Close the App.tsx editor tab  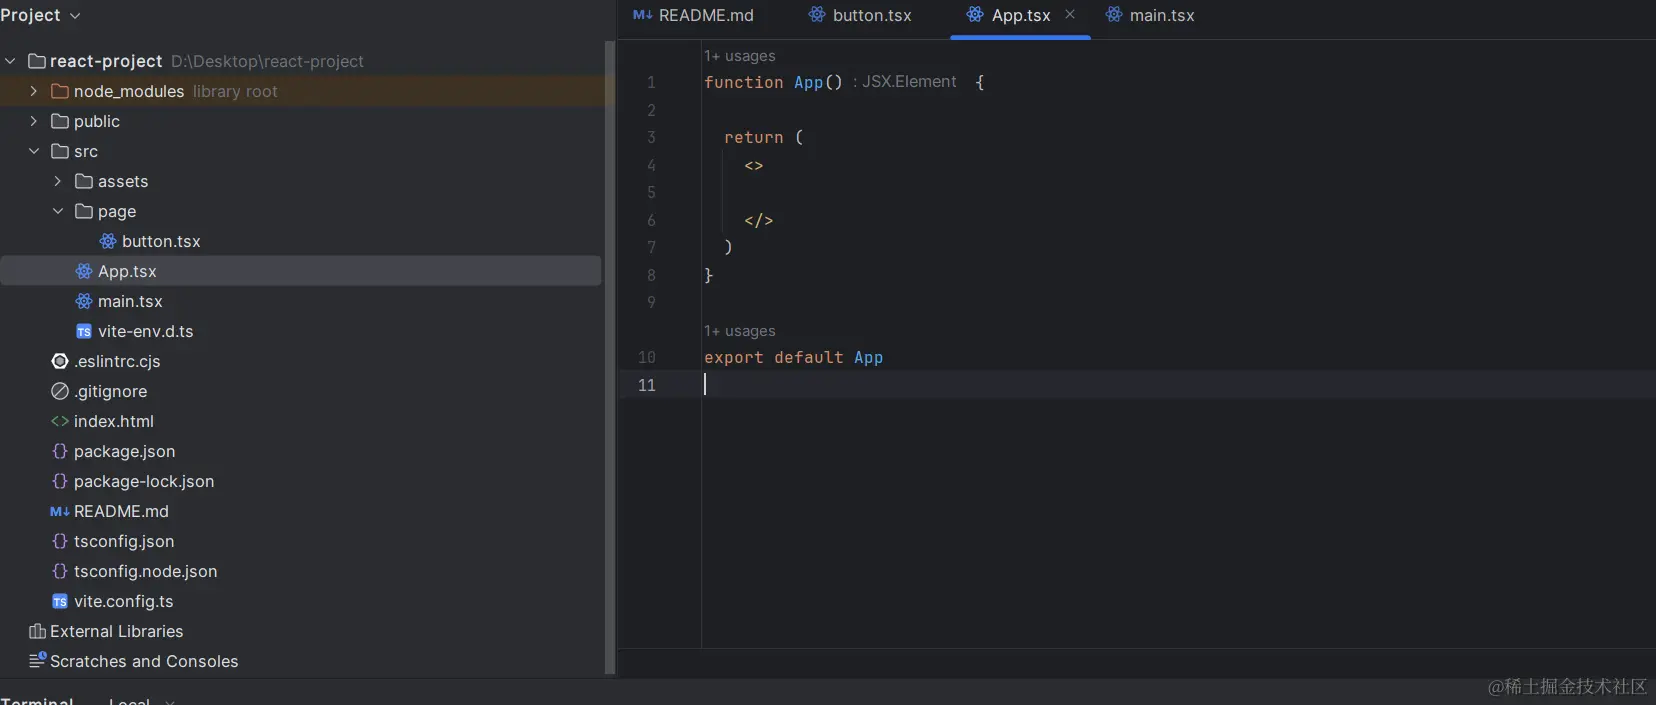(1070, 14)
